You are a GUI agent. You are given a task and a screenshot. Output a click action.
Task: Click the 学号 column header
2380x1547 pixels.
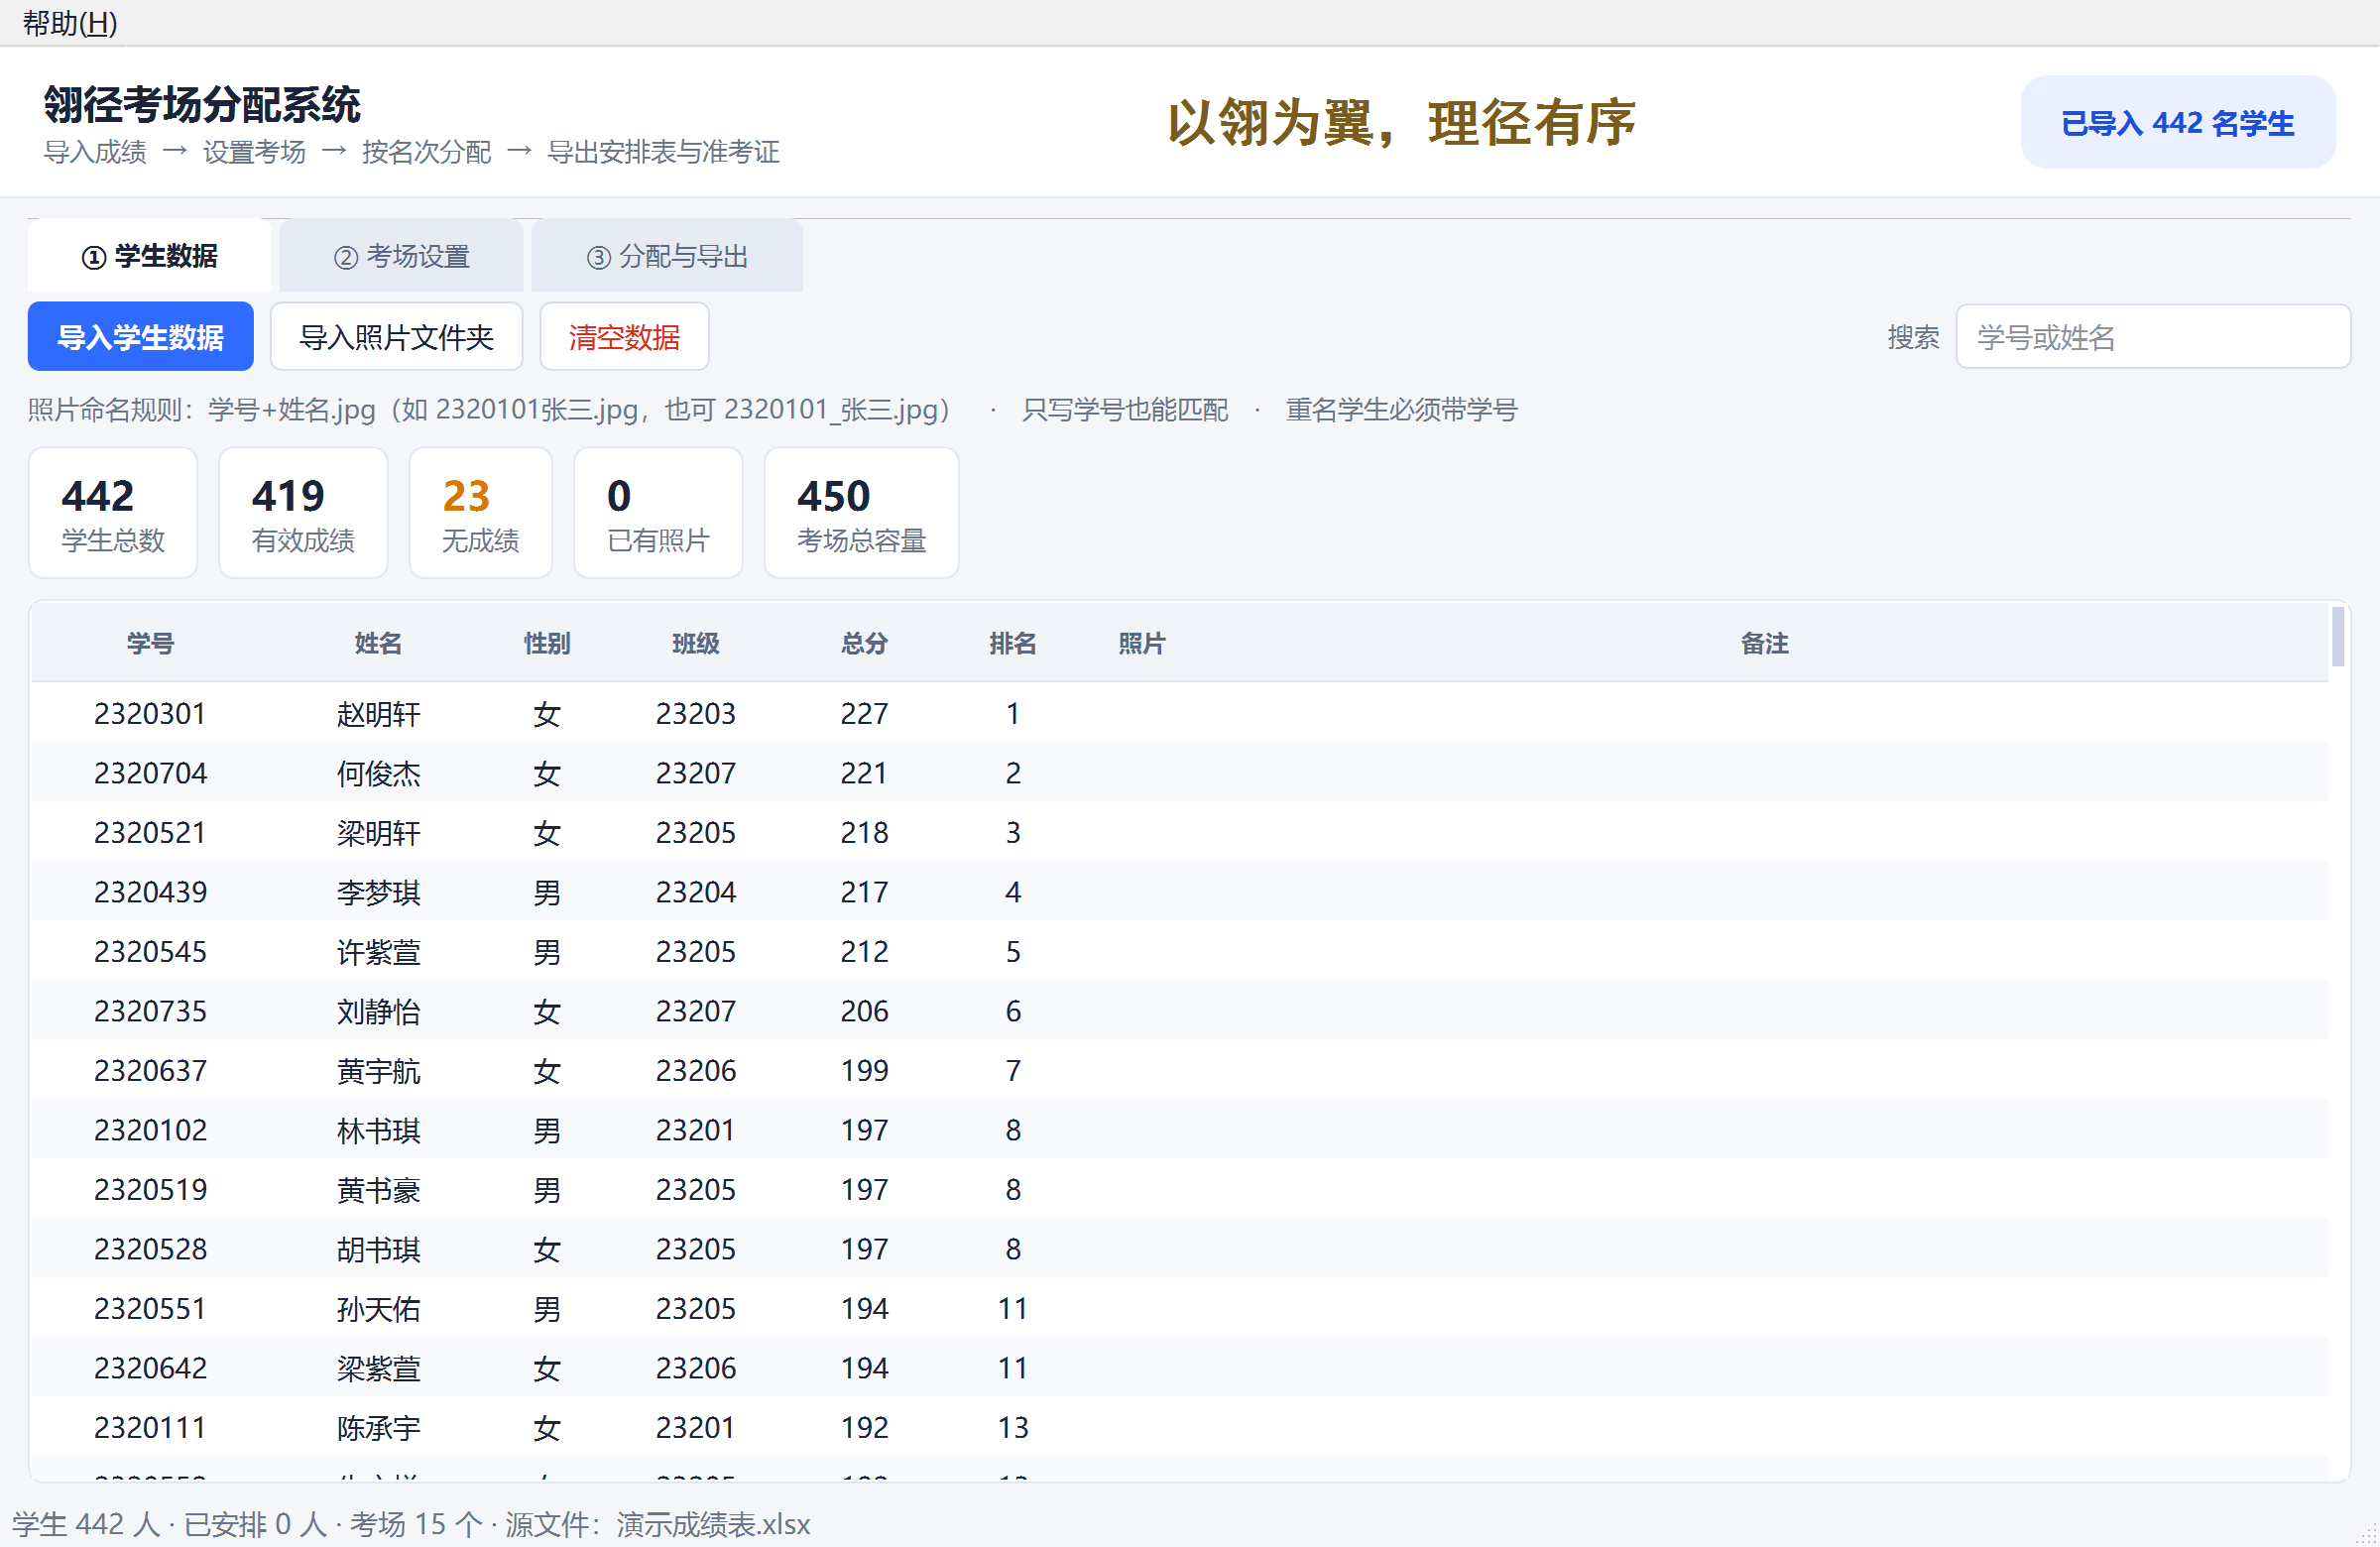click(x=150, y=644)
